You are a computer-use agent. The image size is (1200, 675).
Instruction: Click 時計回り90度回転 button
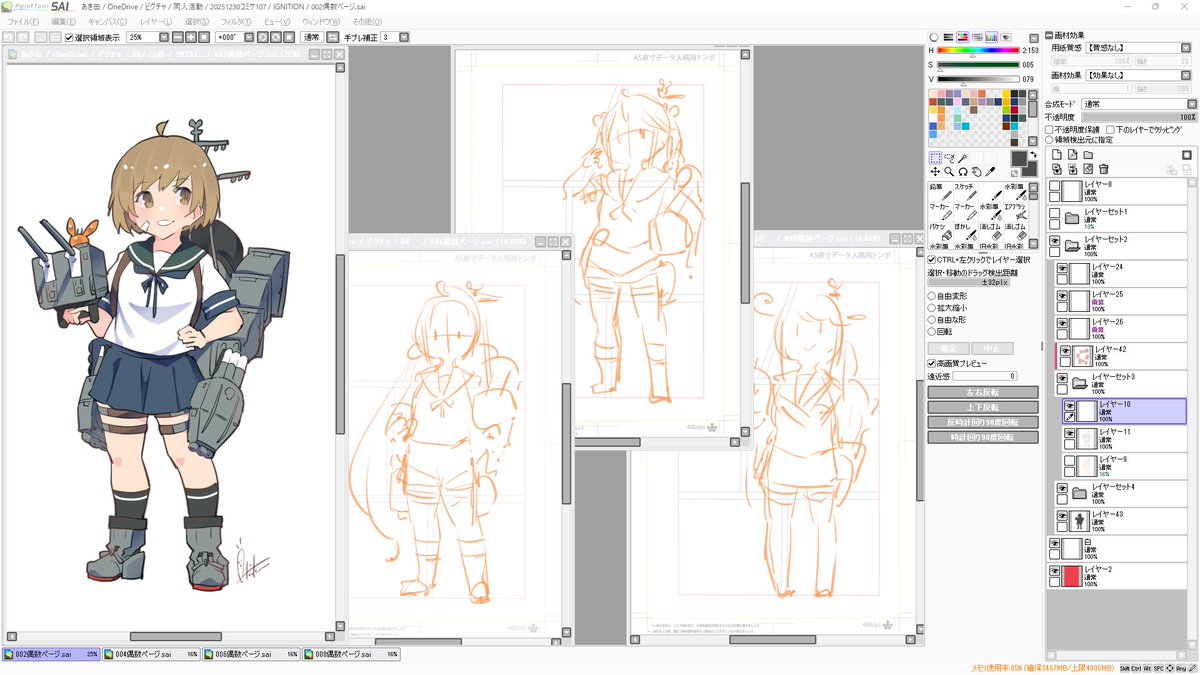(982, 438)
